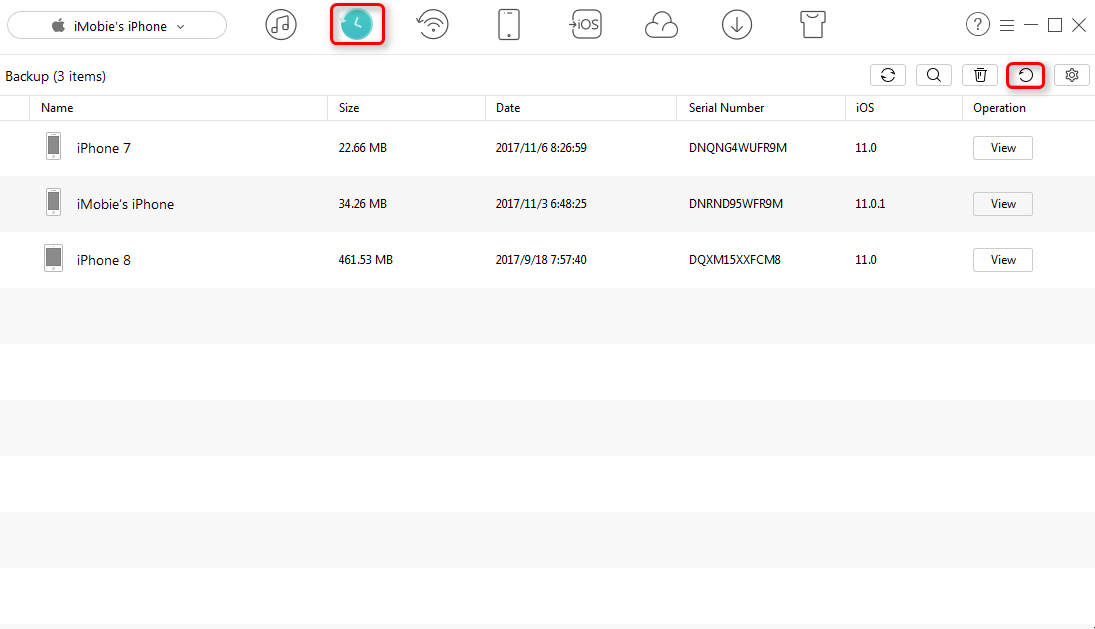The image size is (1095, 629).
Task: Select the iPhone 7 backup row name
Action: [x=103, y=148]
